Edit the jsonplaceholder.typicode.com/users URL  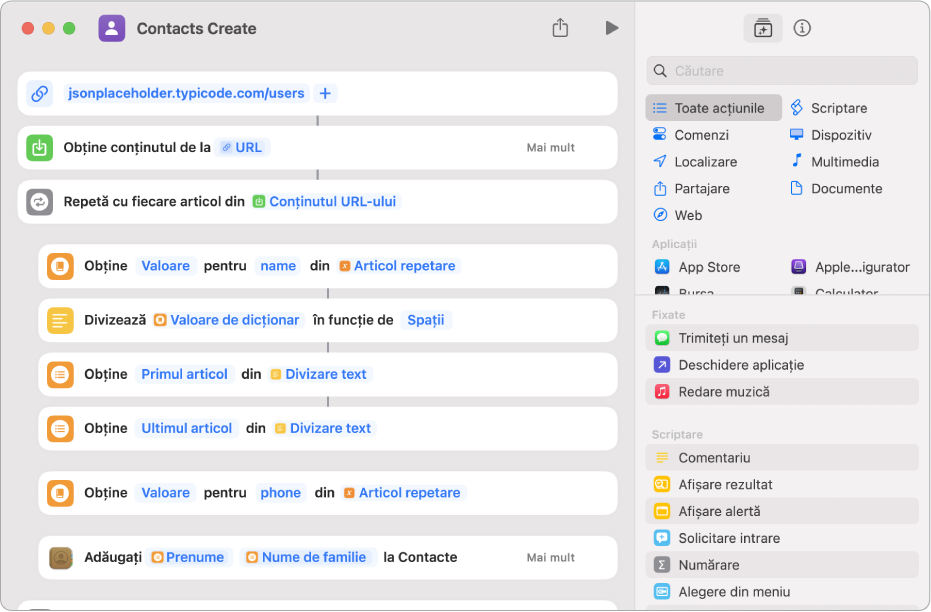click(186, 93)
